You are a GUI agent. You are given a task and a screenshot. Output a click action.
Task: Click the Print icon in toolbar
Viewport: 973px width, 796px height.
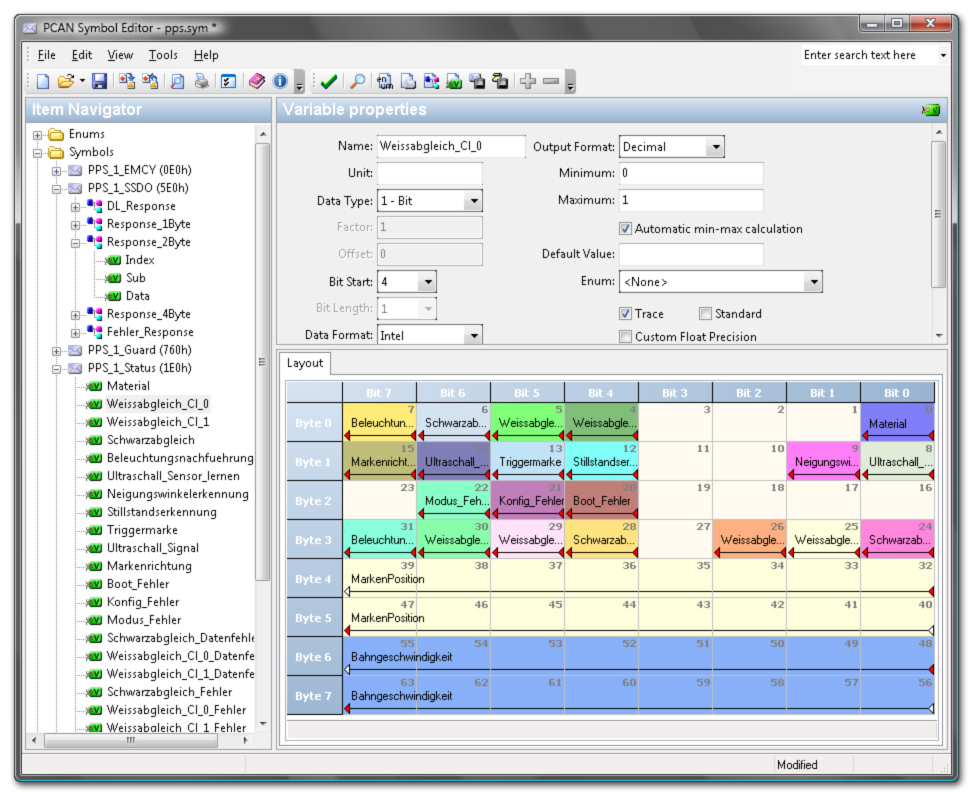[x=202, y=82]
